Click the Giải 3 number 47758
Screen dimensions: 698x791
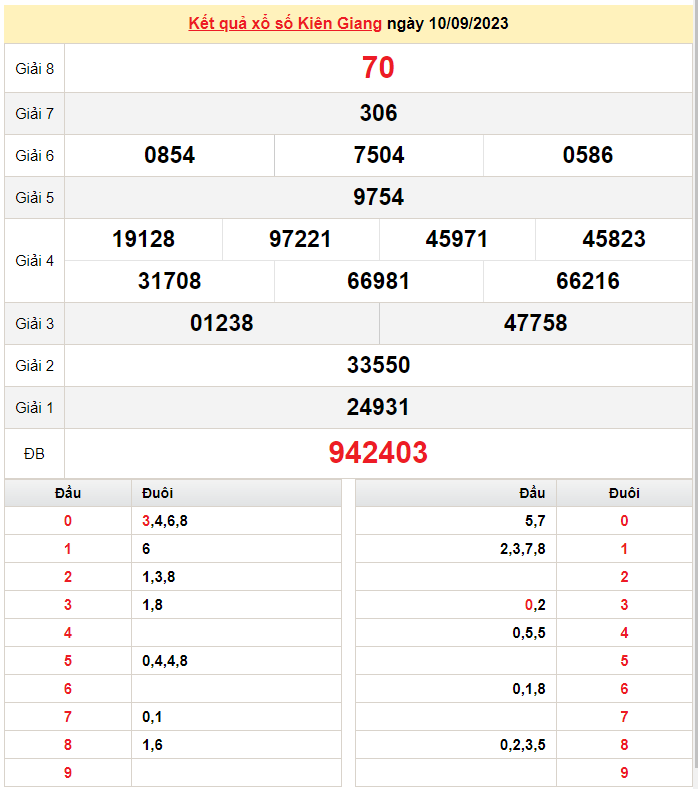click(536, 323)
